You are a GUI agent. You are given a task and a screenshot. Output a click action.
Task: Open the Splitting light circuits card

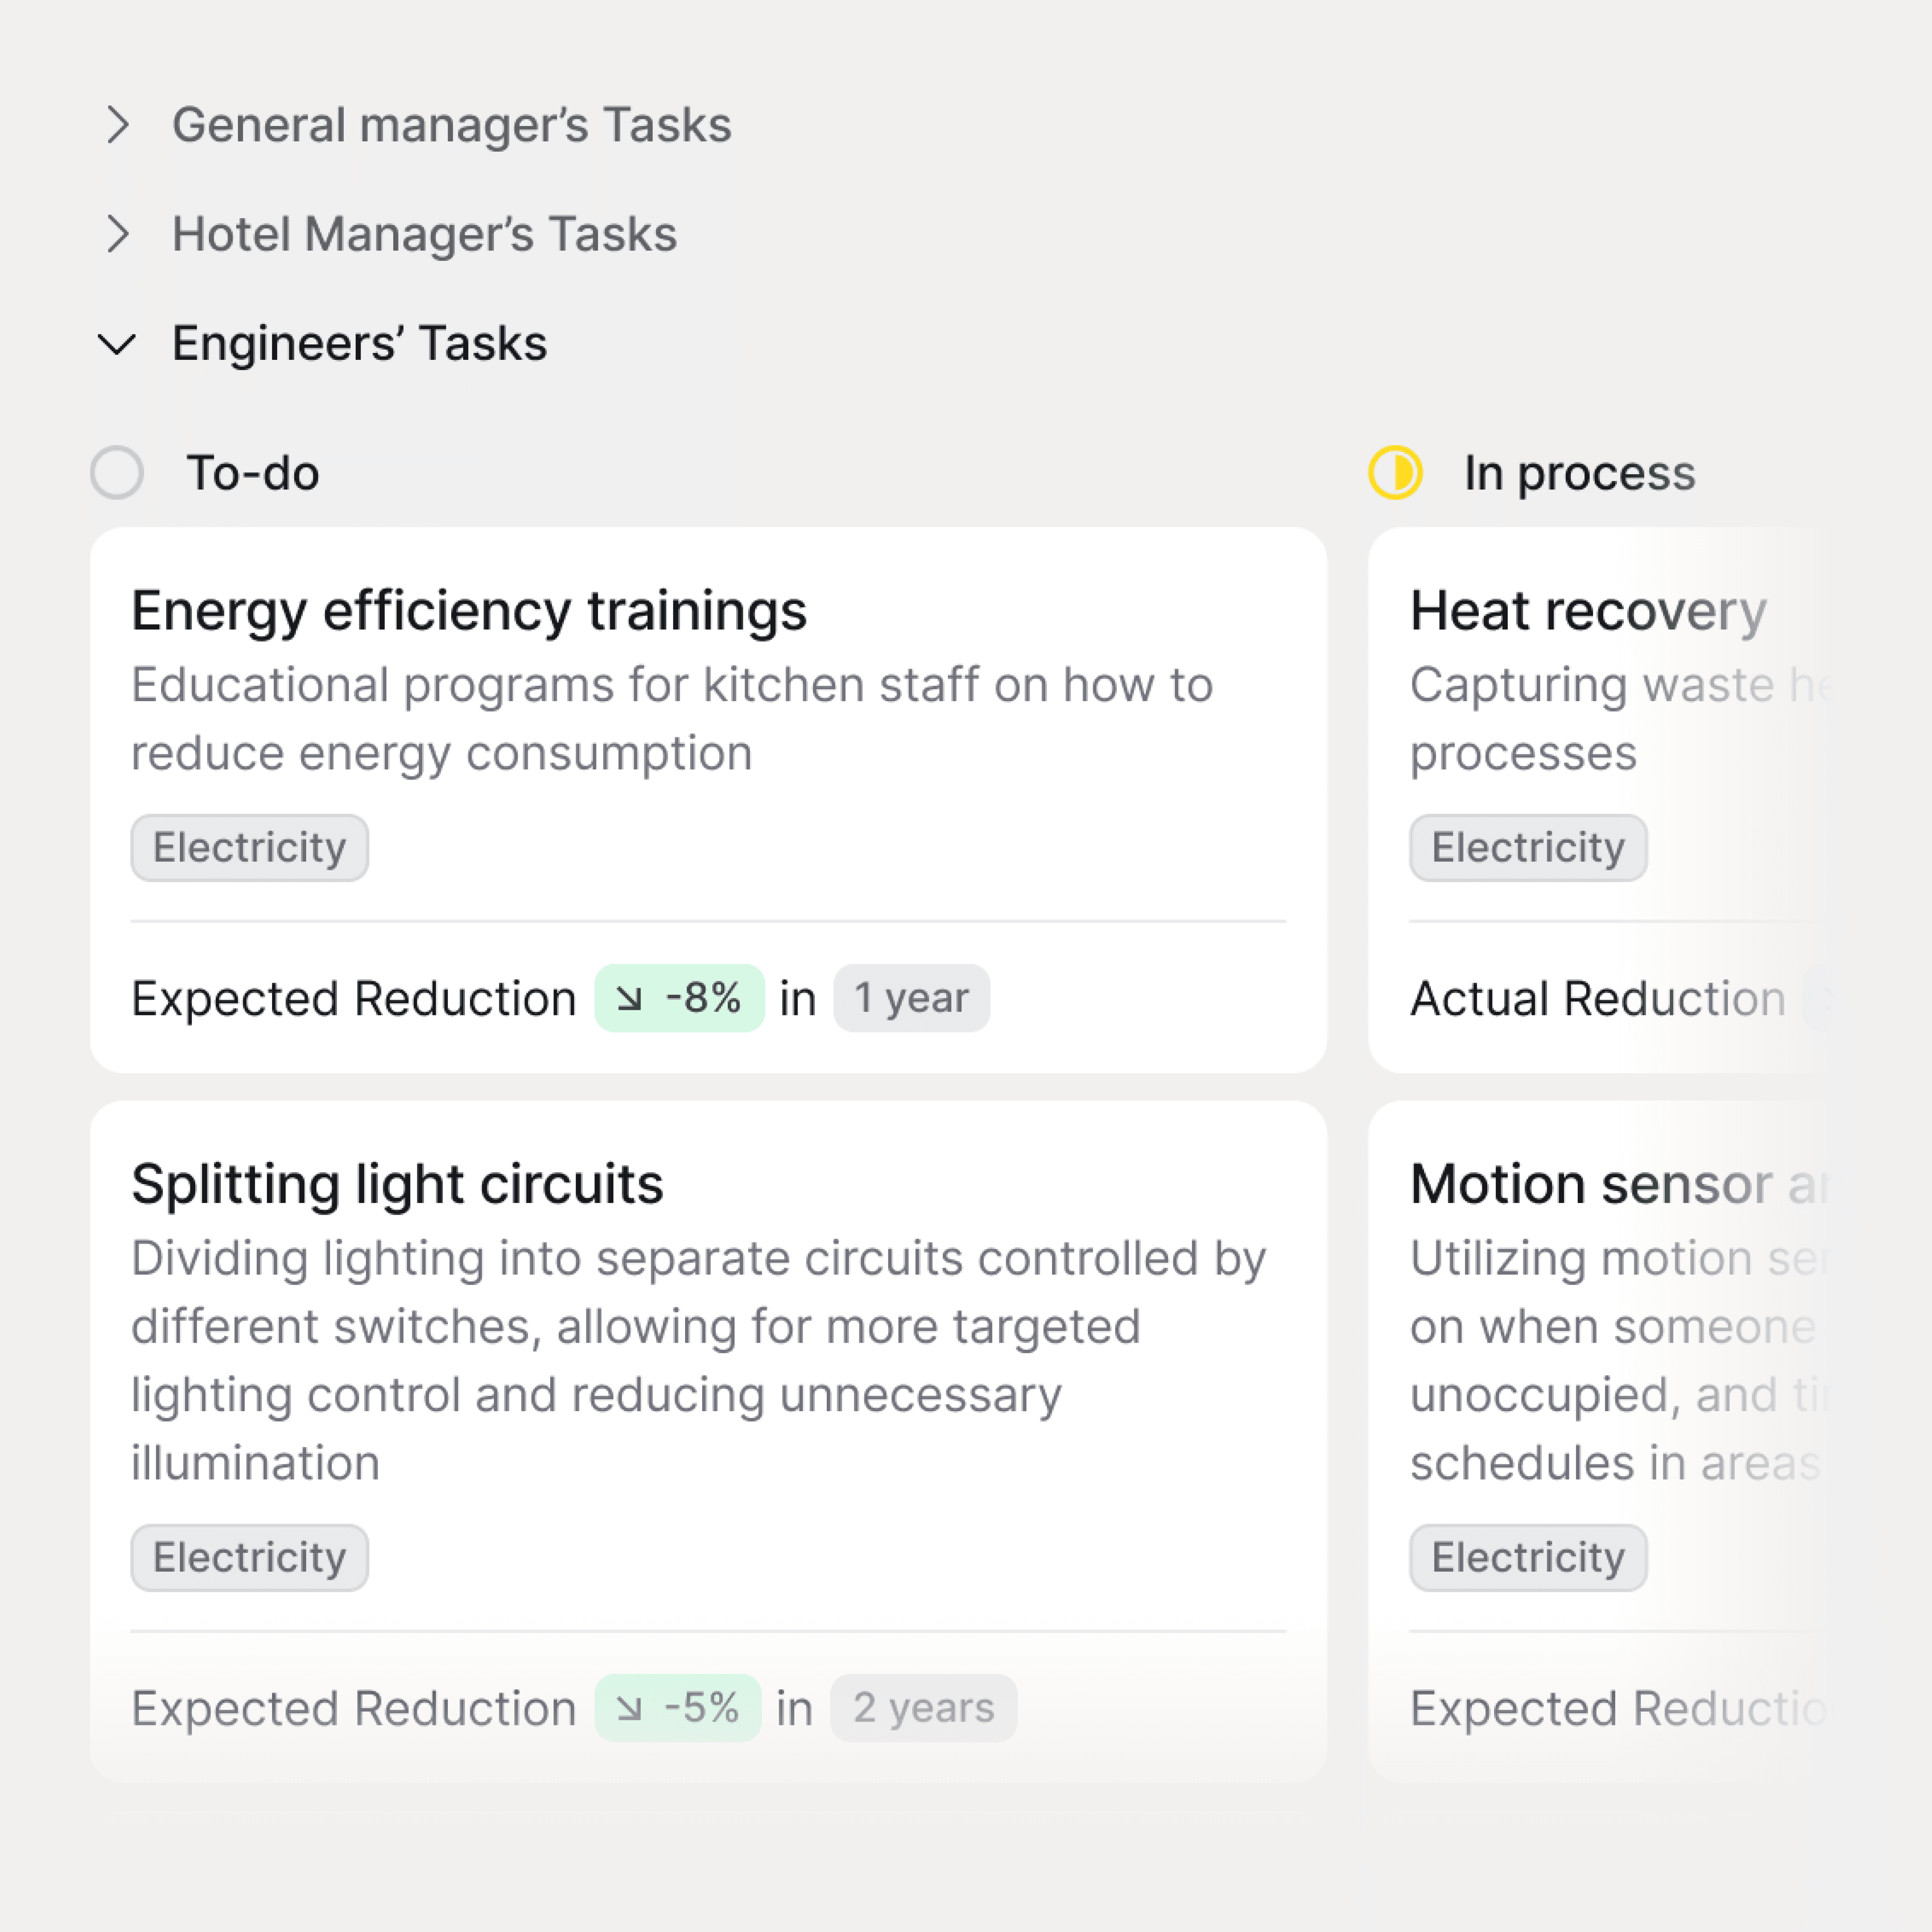pyautogui.click(x=397, y=1184)
